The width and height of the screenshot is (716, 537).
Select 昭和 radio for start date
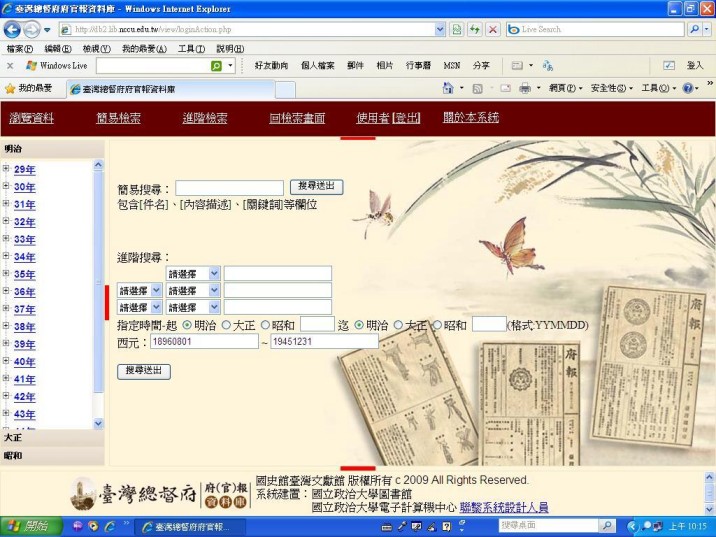tap(265, 325)
